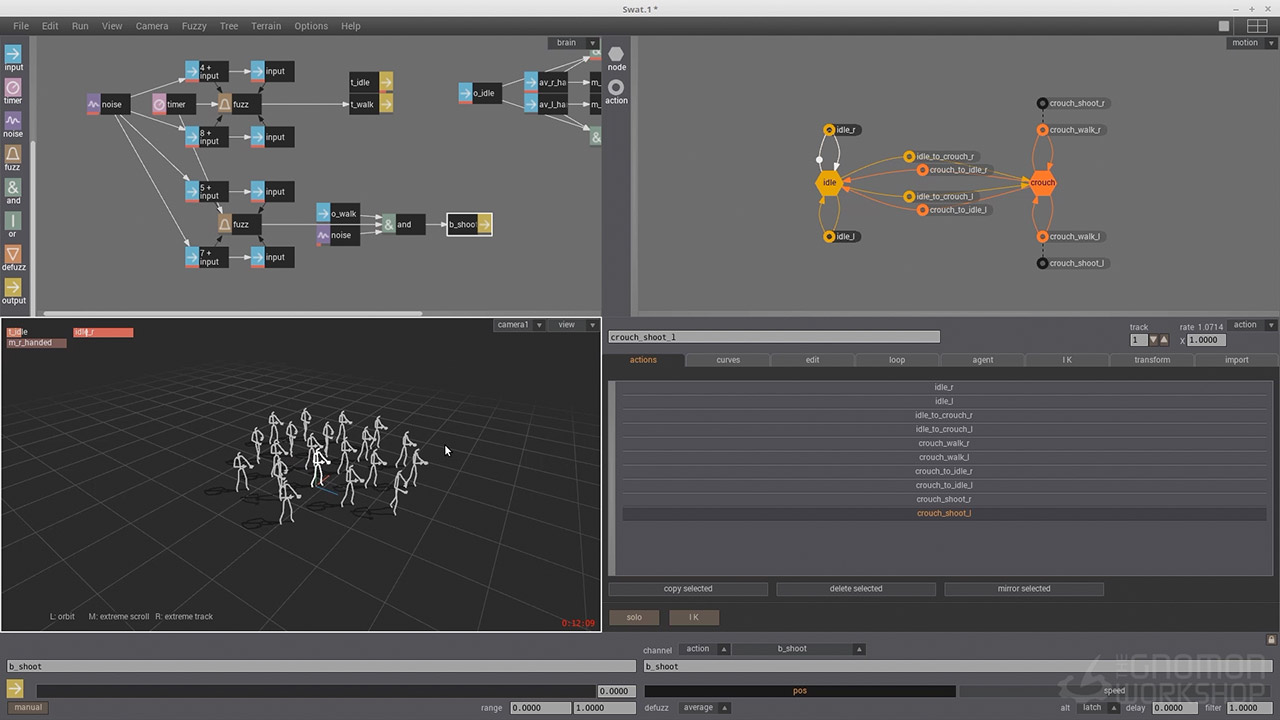1280x720 pixels.
Task: Click the pos value bar
Action: pos(800,691)
